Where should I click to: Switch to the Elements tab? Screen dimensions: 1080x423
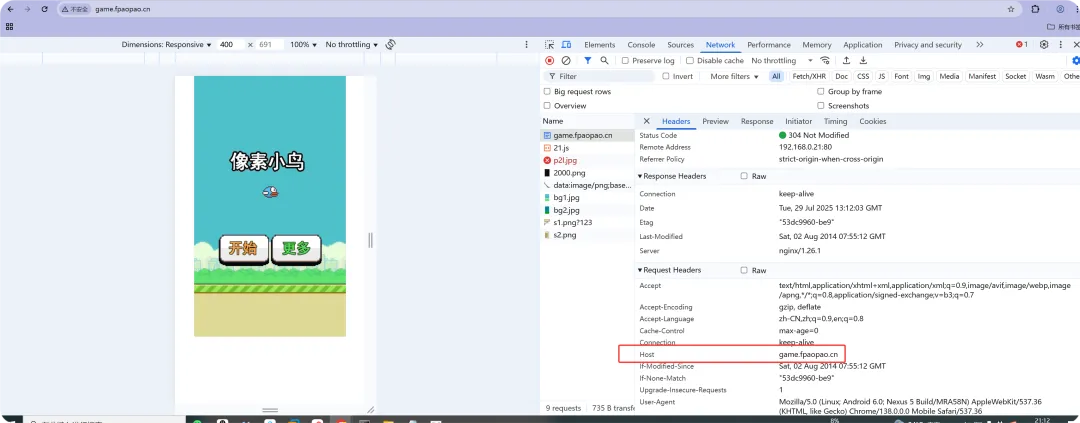click(599, 45)
